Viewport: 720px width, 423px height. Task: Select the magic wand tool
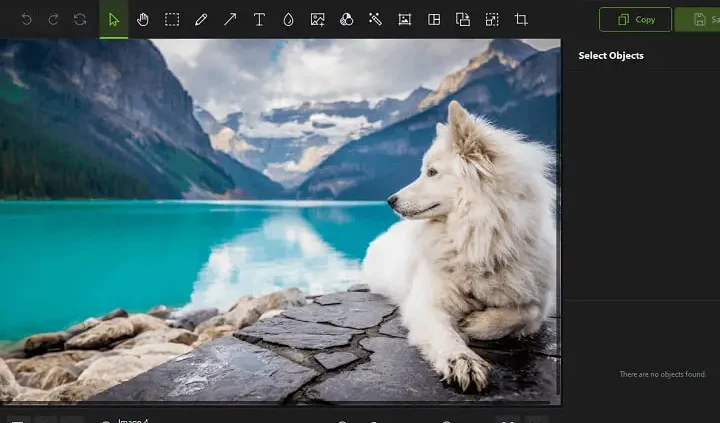(375, 19)
